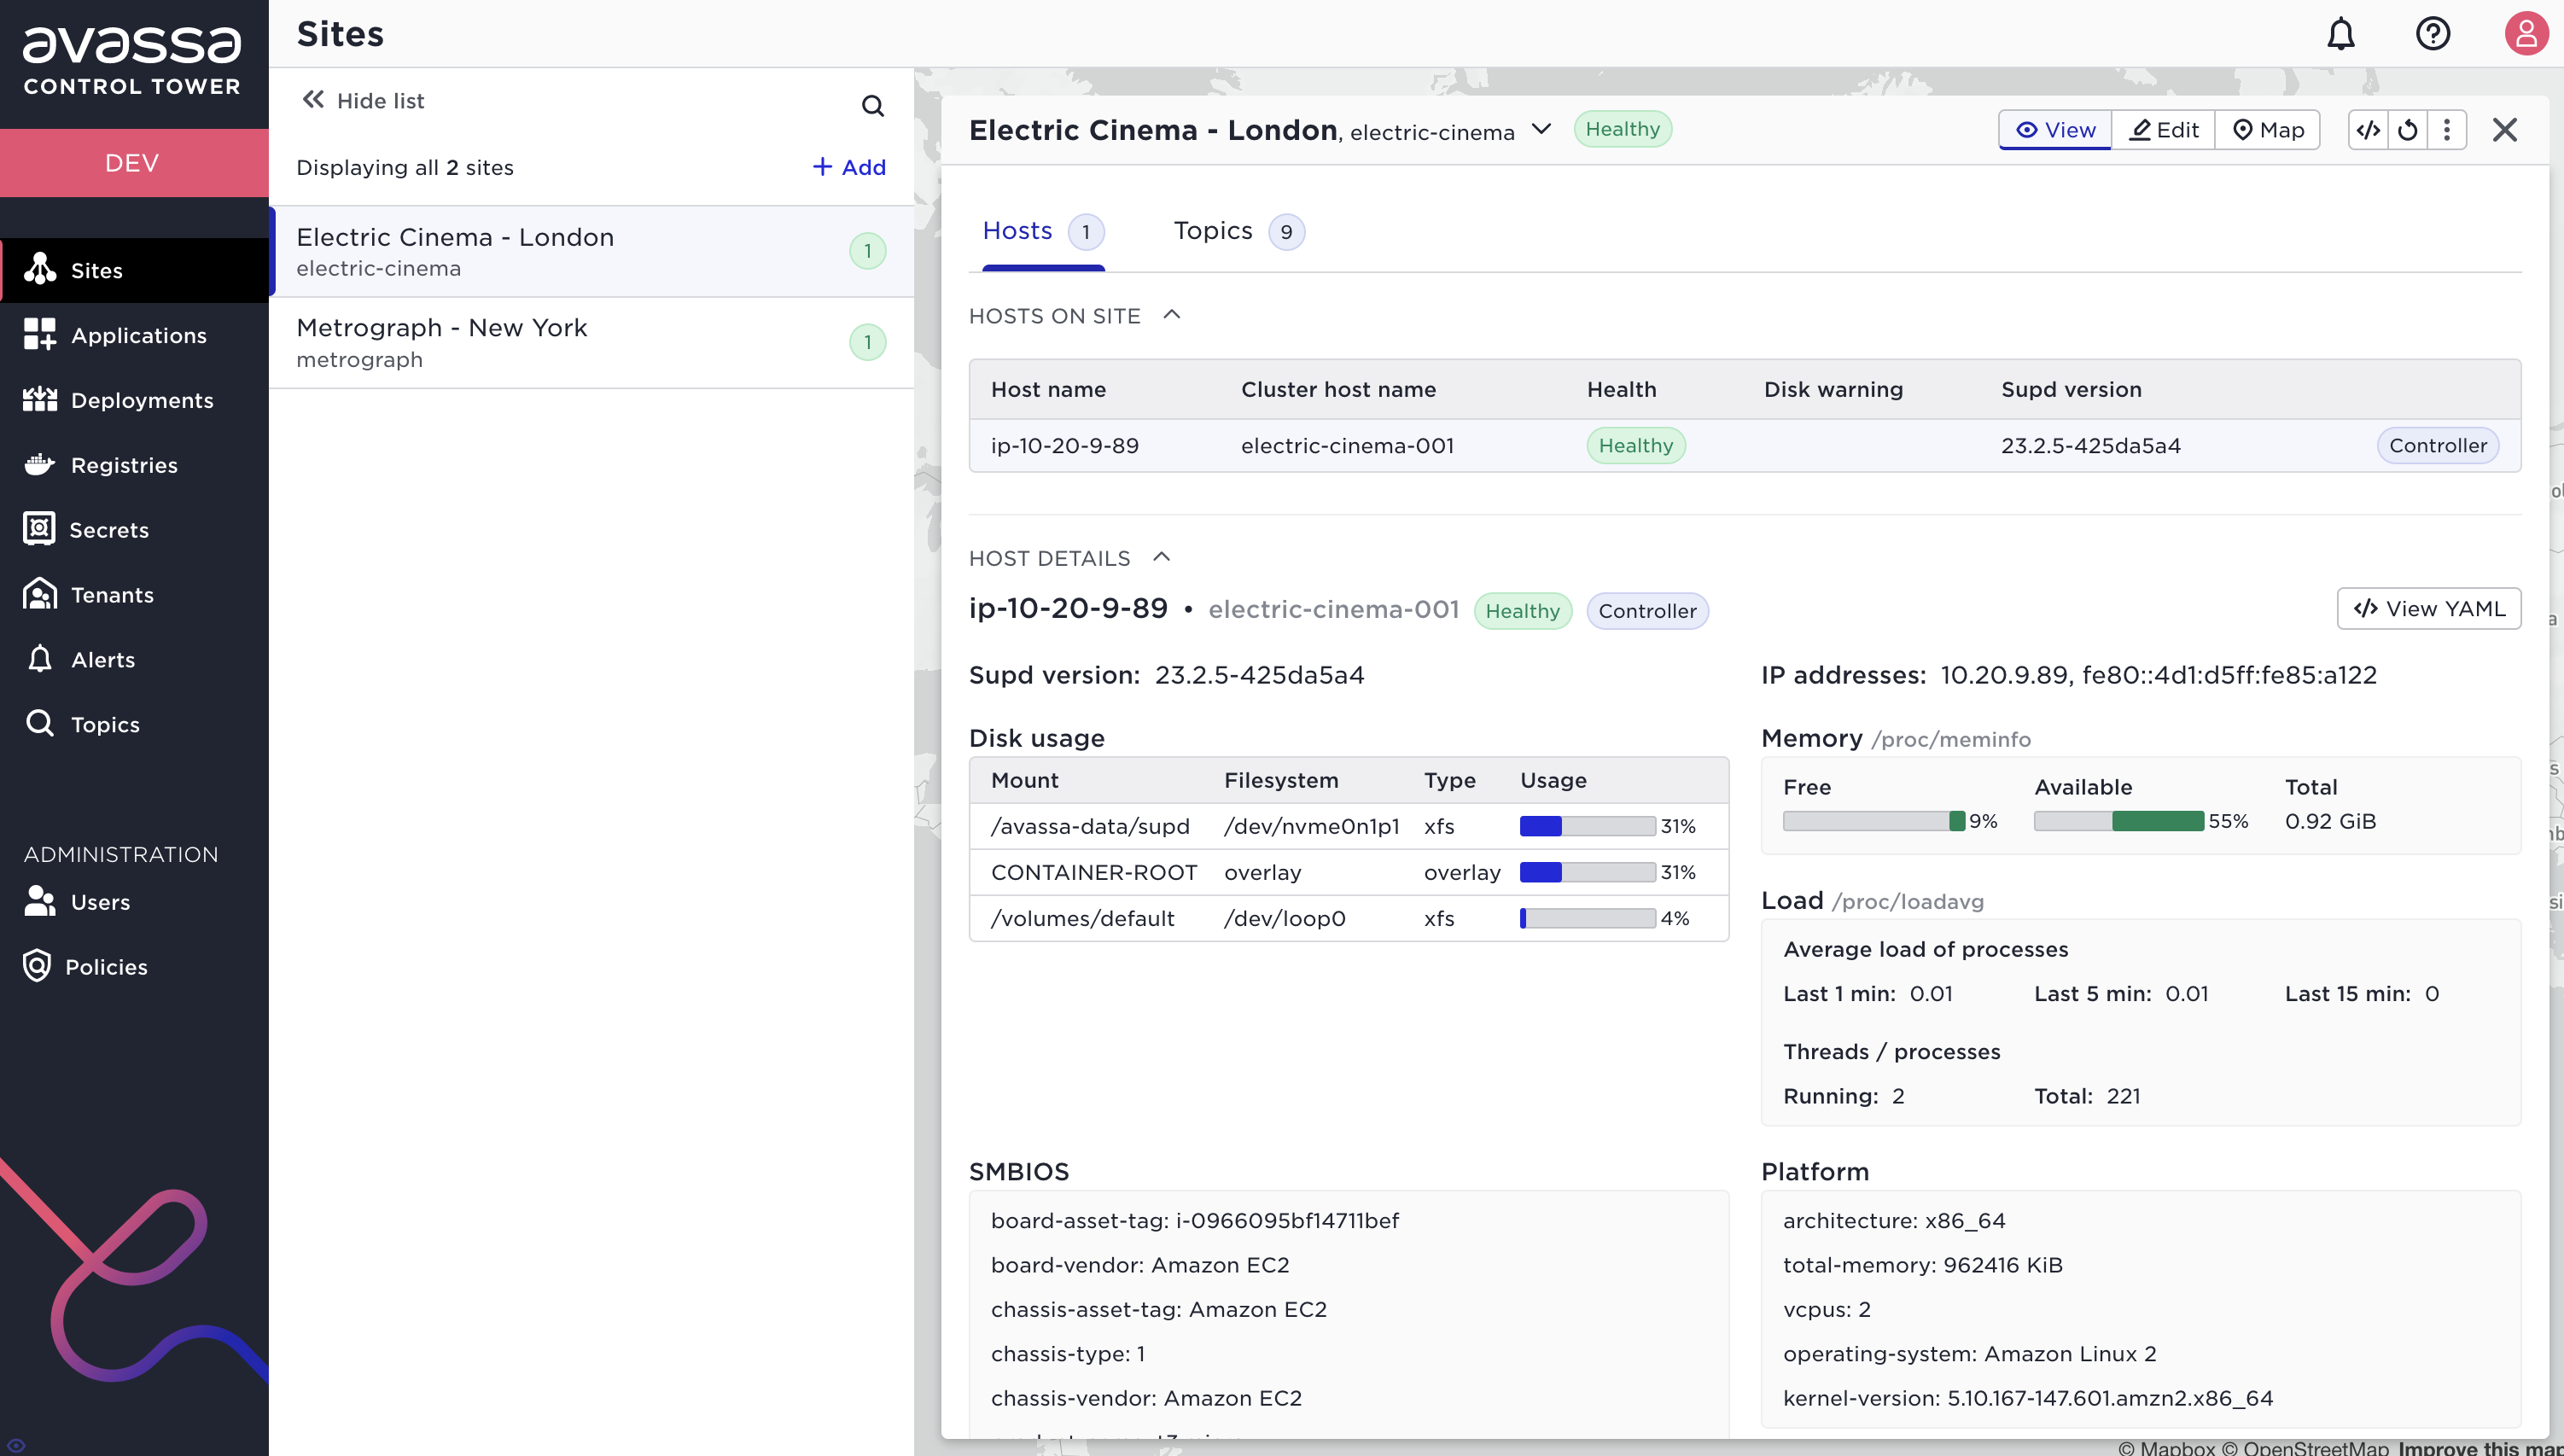Click the IP addresses value

[2158, 675]
